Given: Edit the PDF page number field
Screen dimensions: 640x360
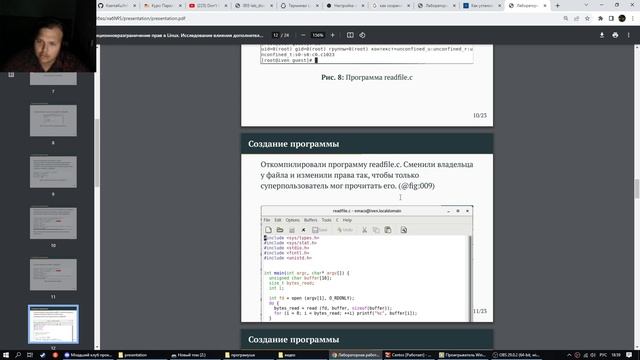Looking at the screenshot, I should point(276,36).
